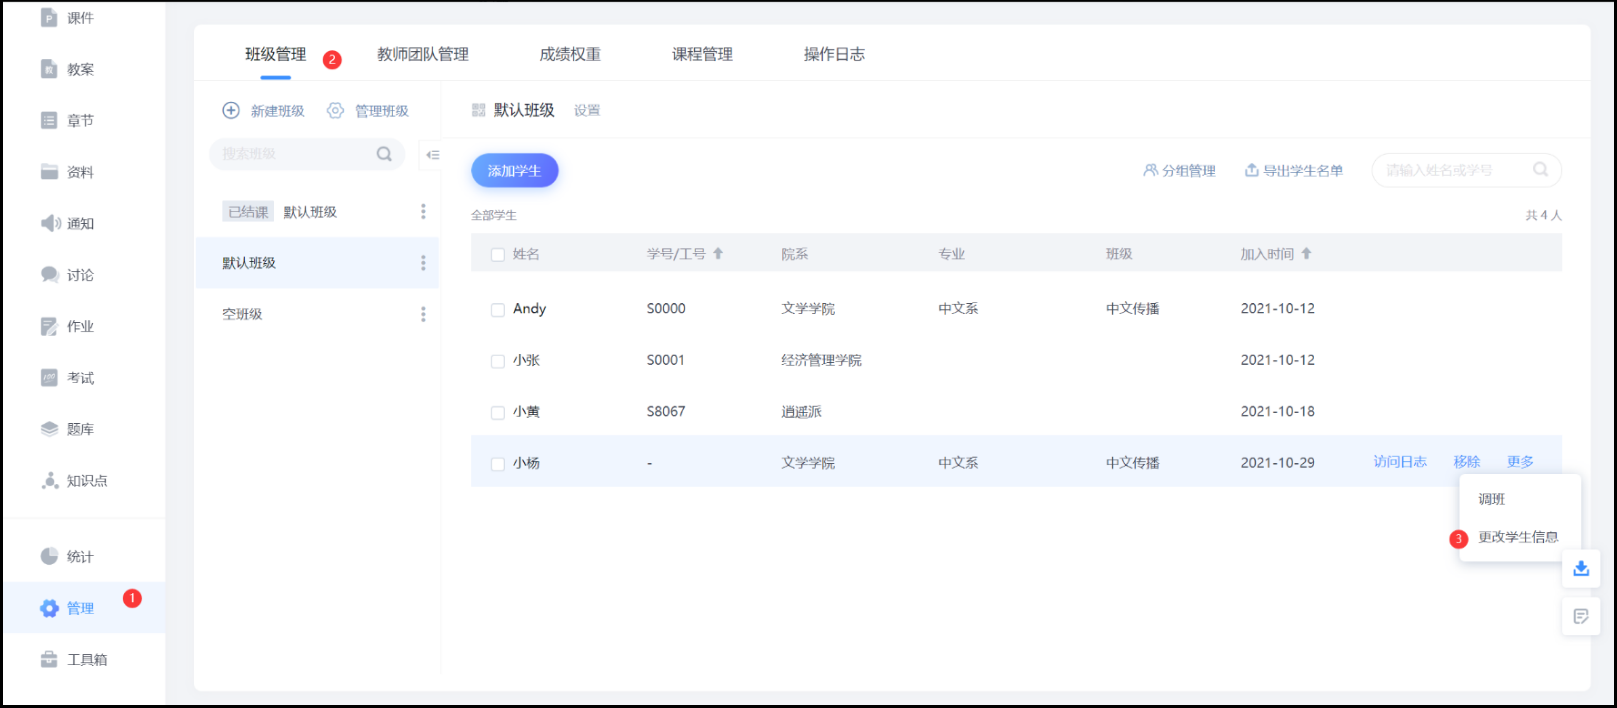
Task: Sort by 加入时间 column arrow
Action: [x=1306, y=254]
